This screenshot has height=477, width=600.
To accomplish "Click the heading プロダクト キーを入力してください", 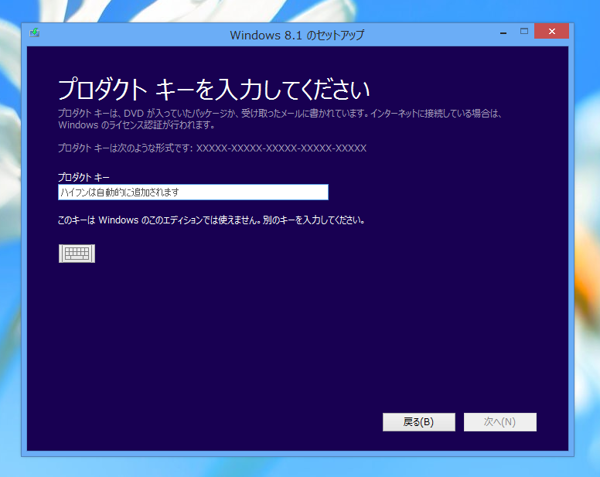I will [214, 90].
